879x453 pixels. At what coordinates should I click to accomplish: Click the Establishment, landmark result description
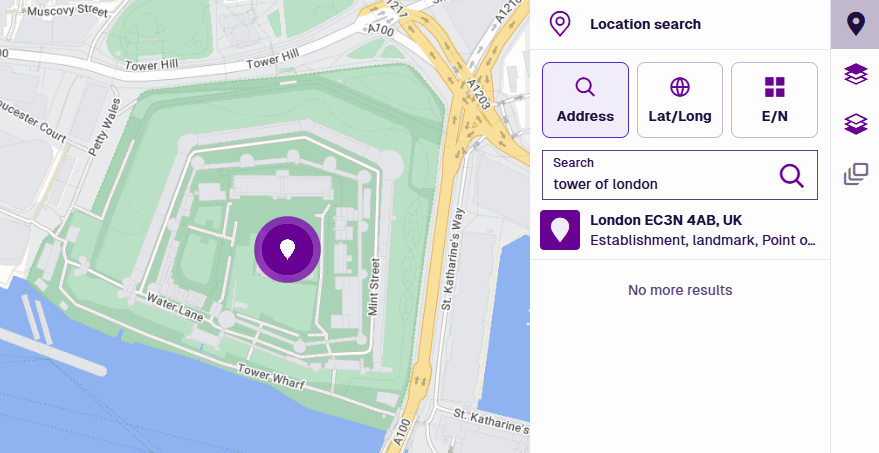pyautogui.click(x=702, y=241)
